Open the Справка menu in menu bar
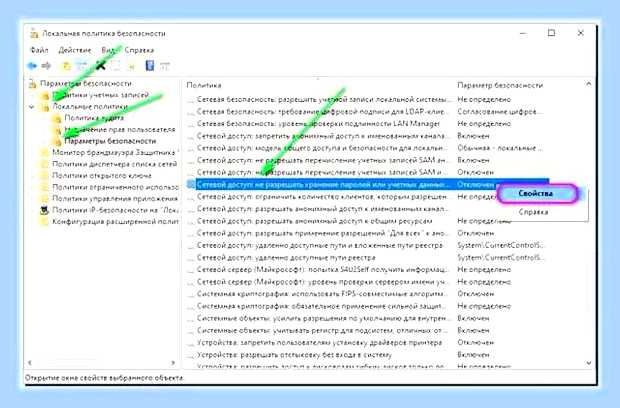The width and height of the screenshot is (620, 408). [x=139, y=50]
